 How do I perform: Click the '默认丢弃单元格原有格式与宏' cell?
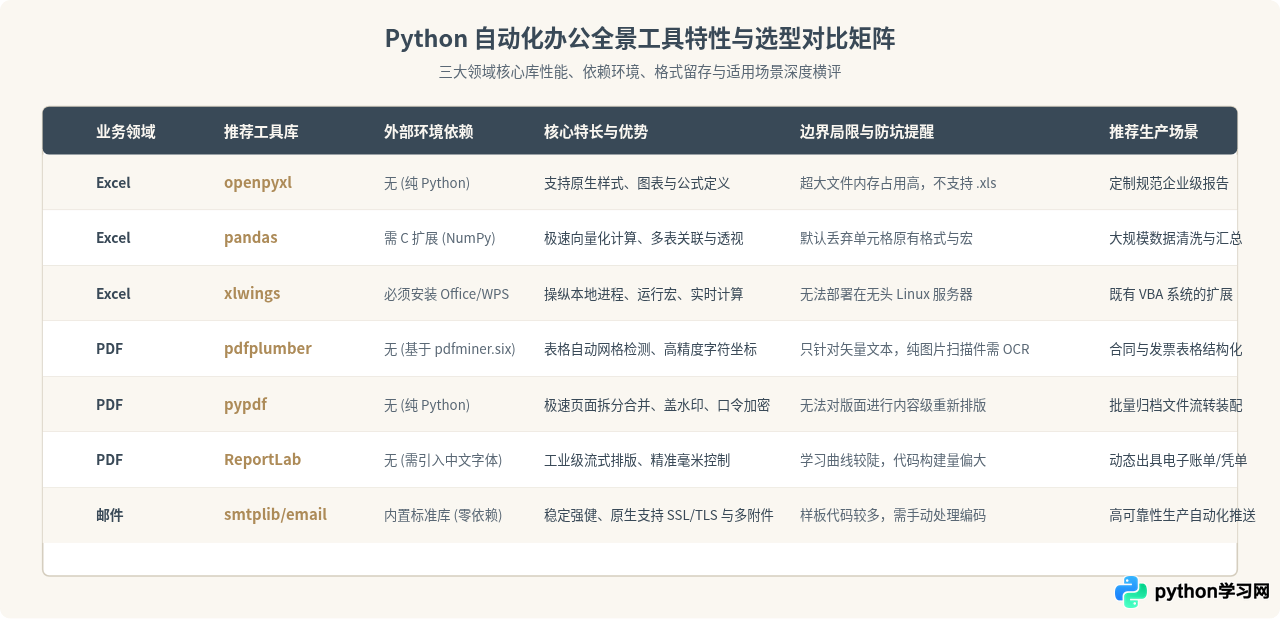(x=887, y=239)
